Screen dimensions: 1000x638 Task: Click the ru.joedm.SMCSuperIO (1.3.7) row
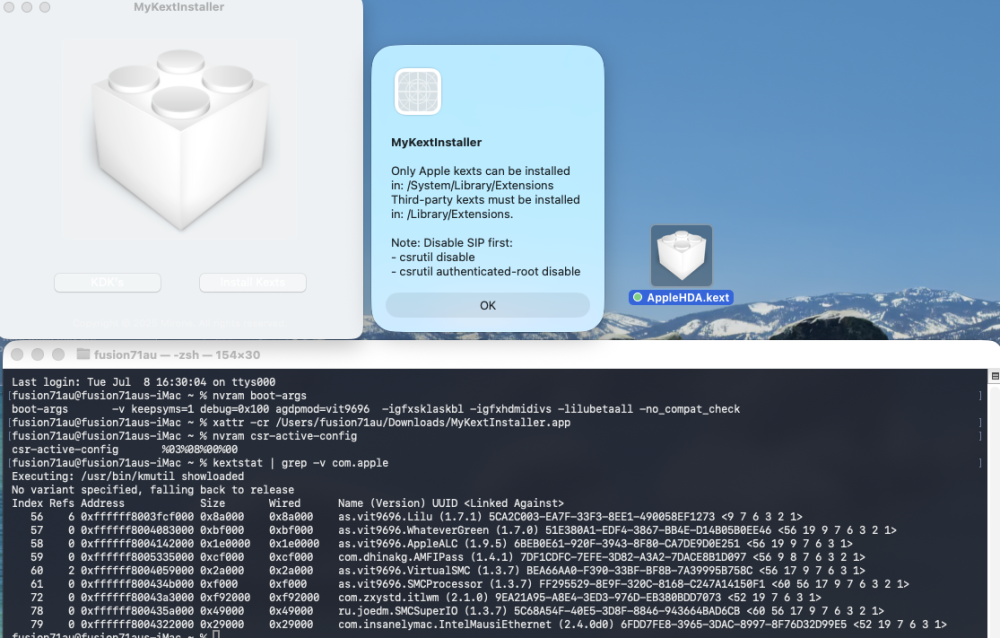tap(457, 610)
